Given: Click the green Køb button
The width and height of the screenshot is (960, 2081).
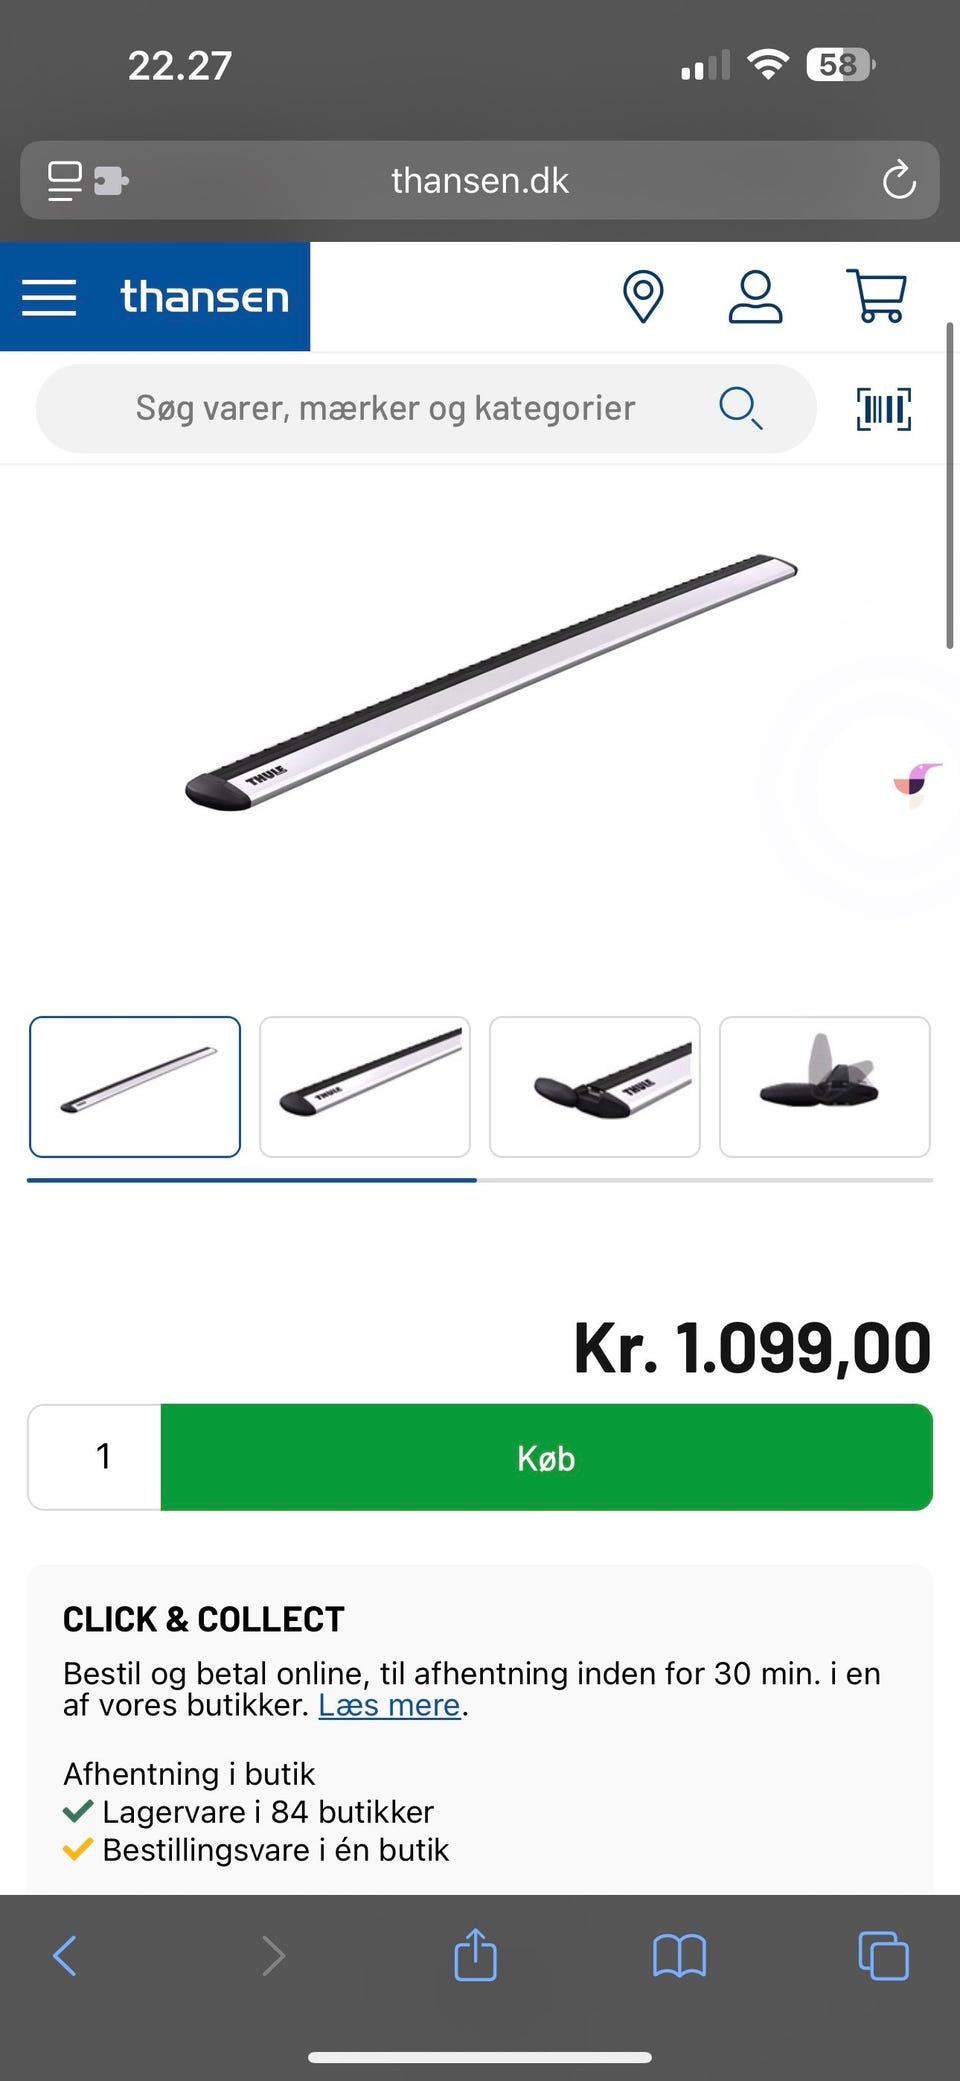Looking at the screenshot, I should point(546,1457).
